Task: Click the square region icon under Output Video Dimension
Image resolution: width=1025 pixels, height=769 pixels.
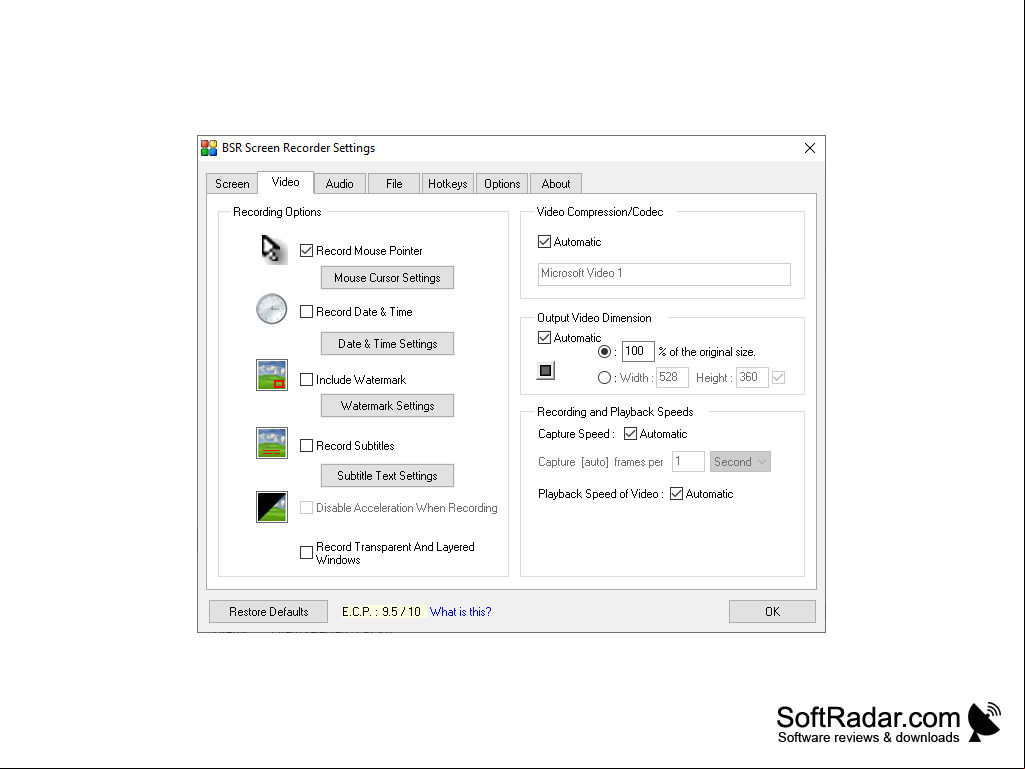Action: (546, 371)
